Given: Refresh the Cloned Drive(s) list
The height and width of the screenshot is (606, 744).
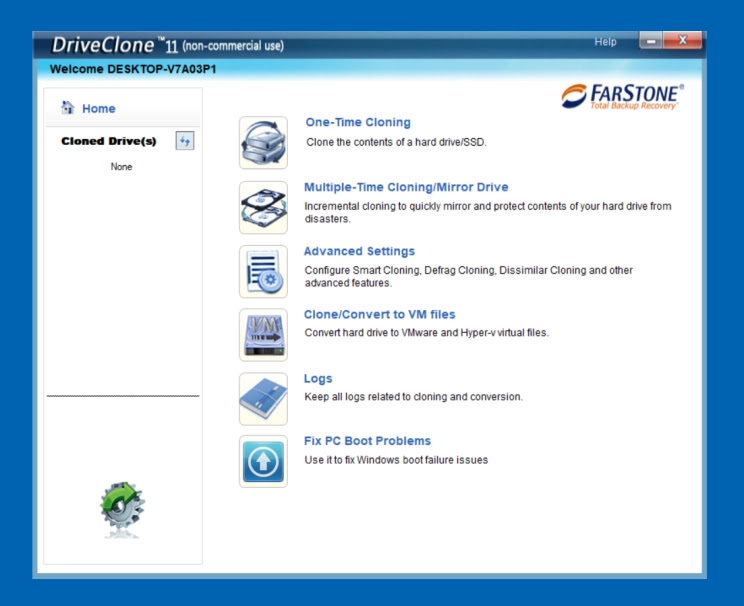Looking at the screenshot, I should click(x=185, y=141).
